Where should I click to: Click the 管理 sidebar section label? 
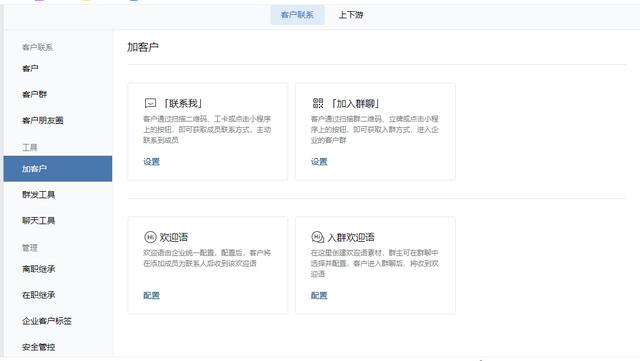point(29,247)
